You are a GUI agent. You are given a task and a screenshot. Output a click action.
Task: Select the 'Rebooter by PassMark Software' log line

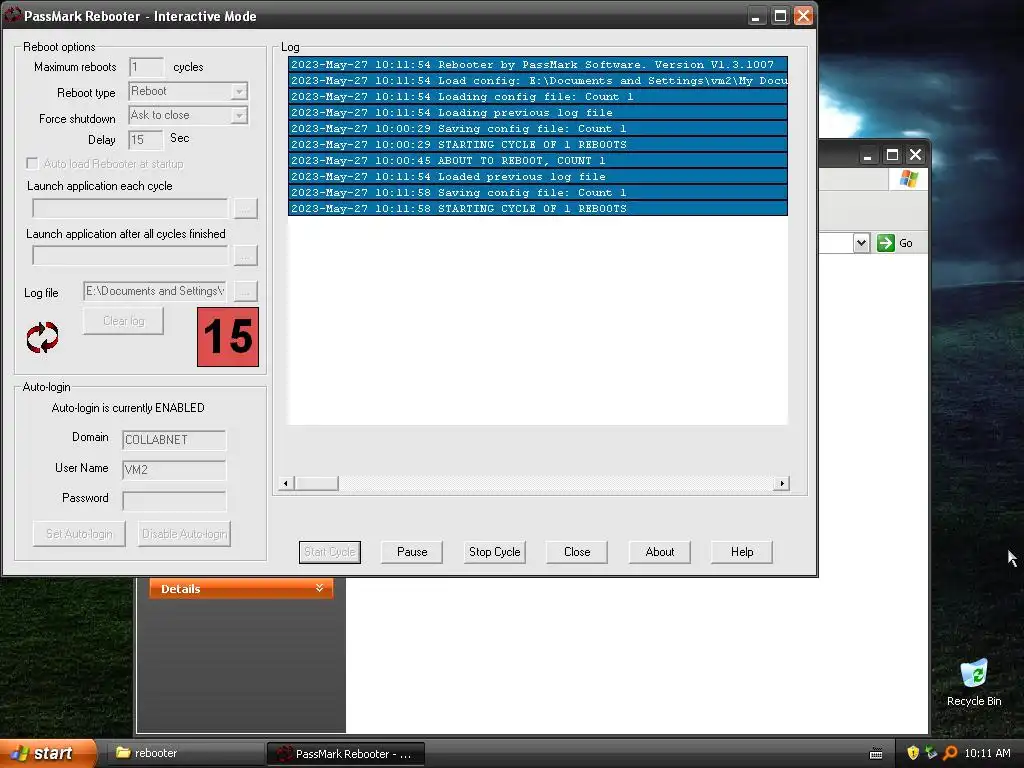point(537,65)
